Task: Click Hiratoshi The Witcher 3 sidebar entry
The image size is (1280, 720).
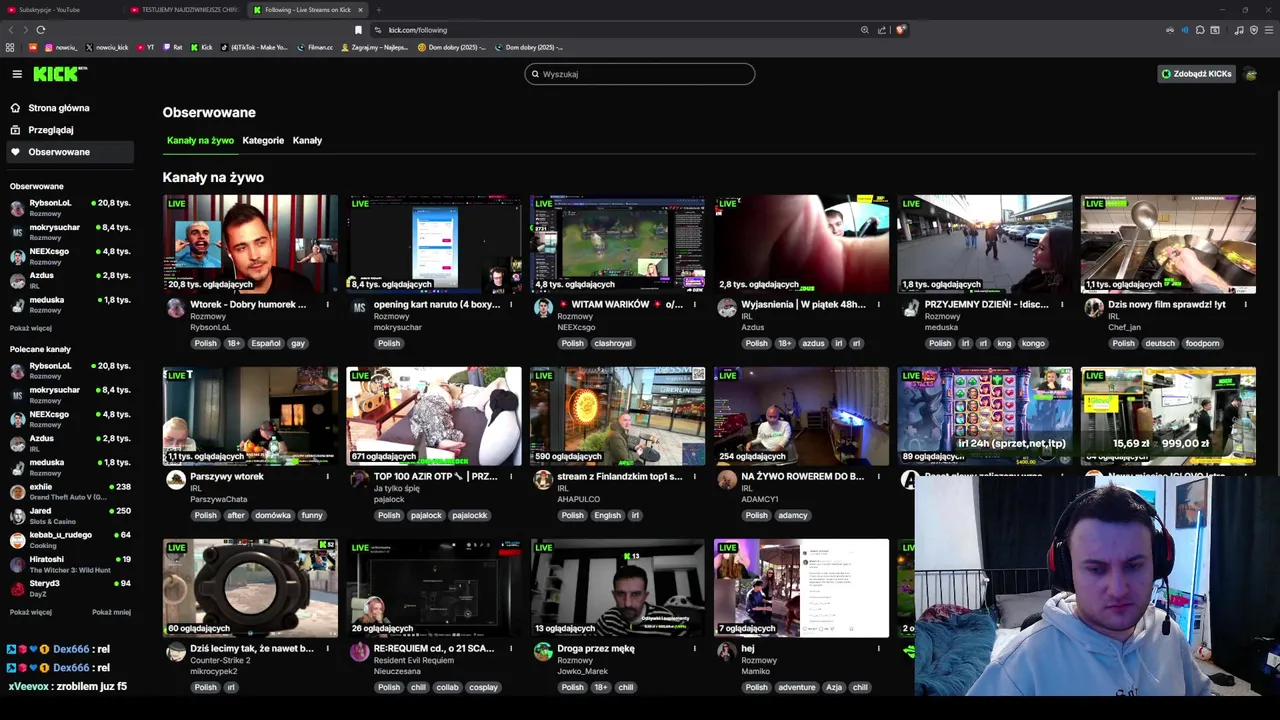Action: [70, 564]
